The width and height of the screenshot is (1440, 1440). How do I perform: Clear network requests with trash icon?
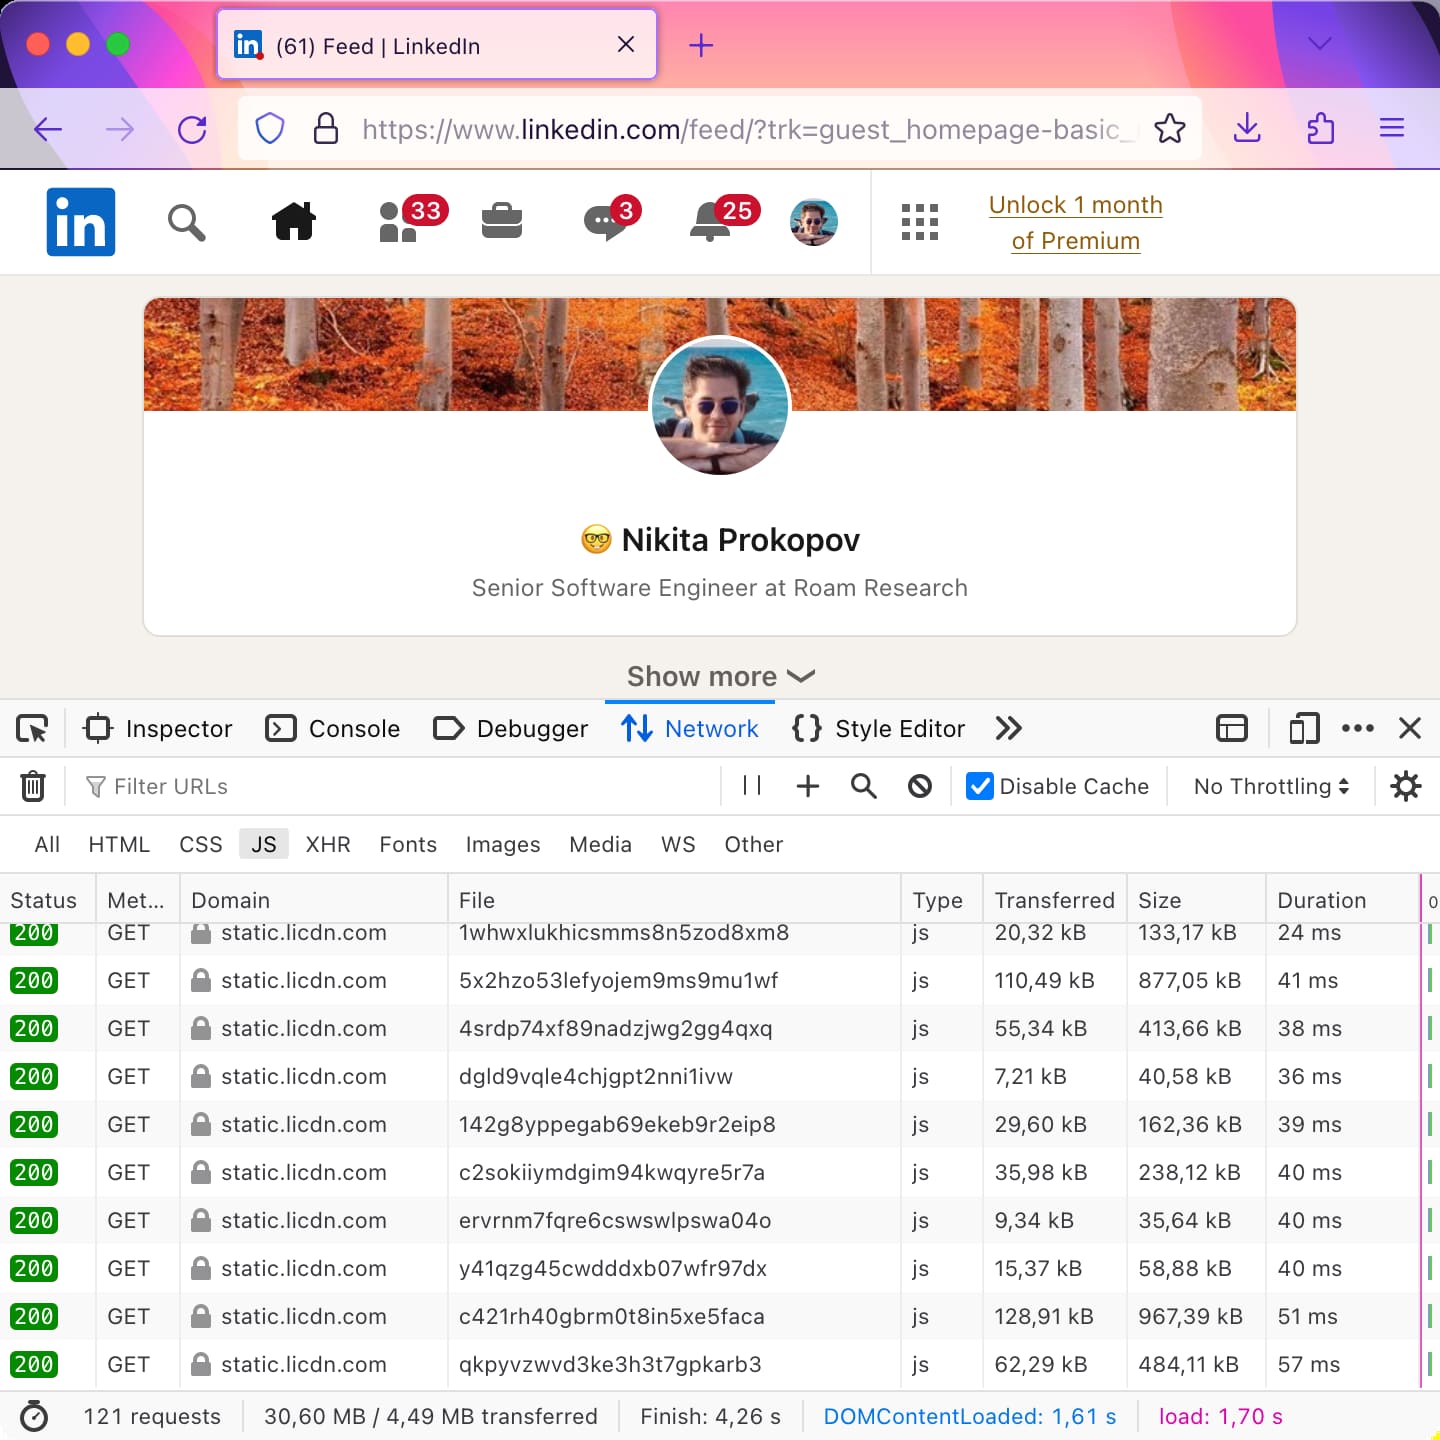pyautogui.click(x=33, y=786)
